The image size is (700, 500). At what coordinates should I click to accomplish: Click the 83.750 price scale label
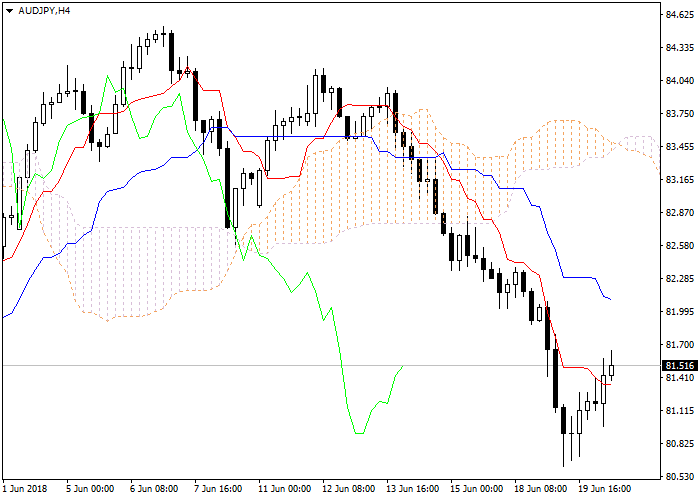(x=680, y=114)
